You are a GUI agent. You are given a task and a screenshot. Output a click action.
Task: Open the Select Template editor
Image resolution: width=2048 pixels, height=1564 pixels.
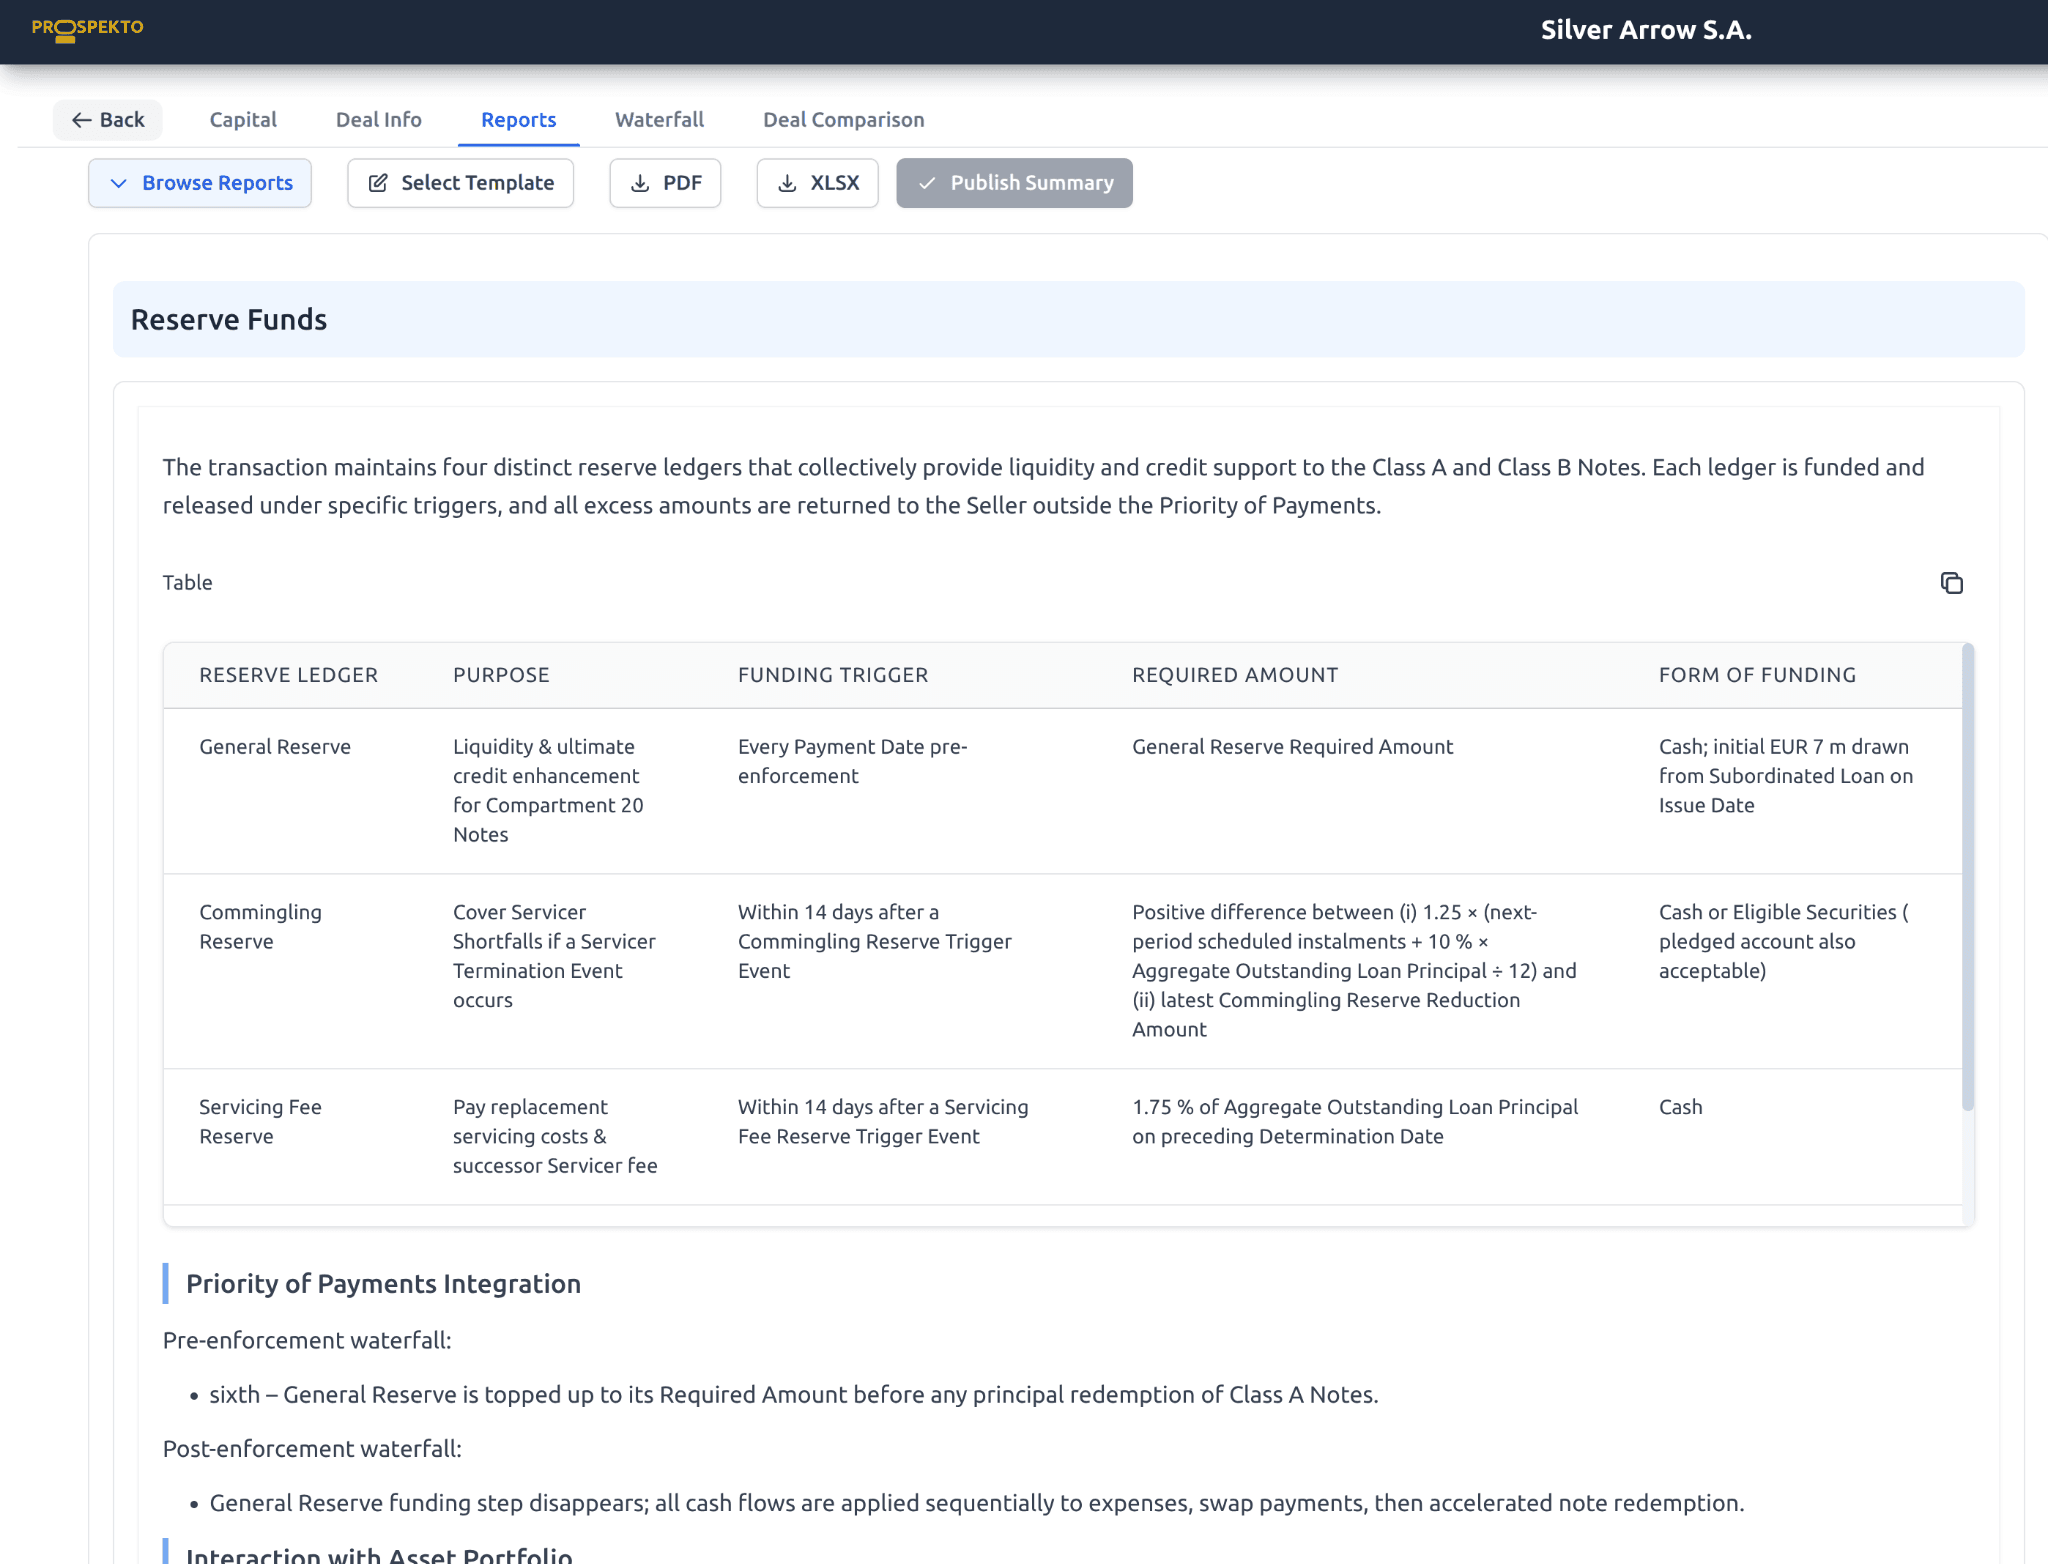[460, 183]
